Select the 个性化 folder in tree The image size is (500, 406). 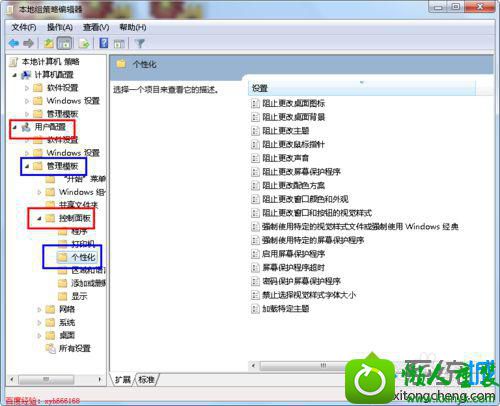pyautogui.click(x=83, y=257)
